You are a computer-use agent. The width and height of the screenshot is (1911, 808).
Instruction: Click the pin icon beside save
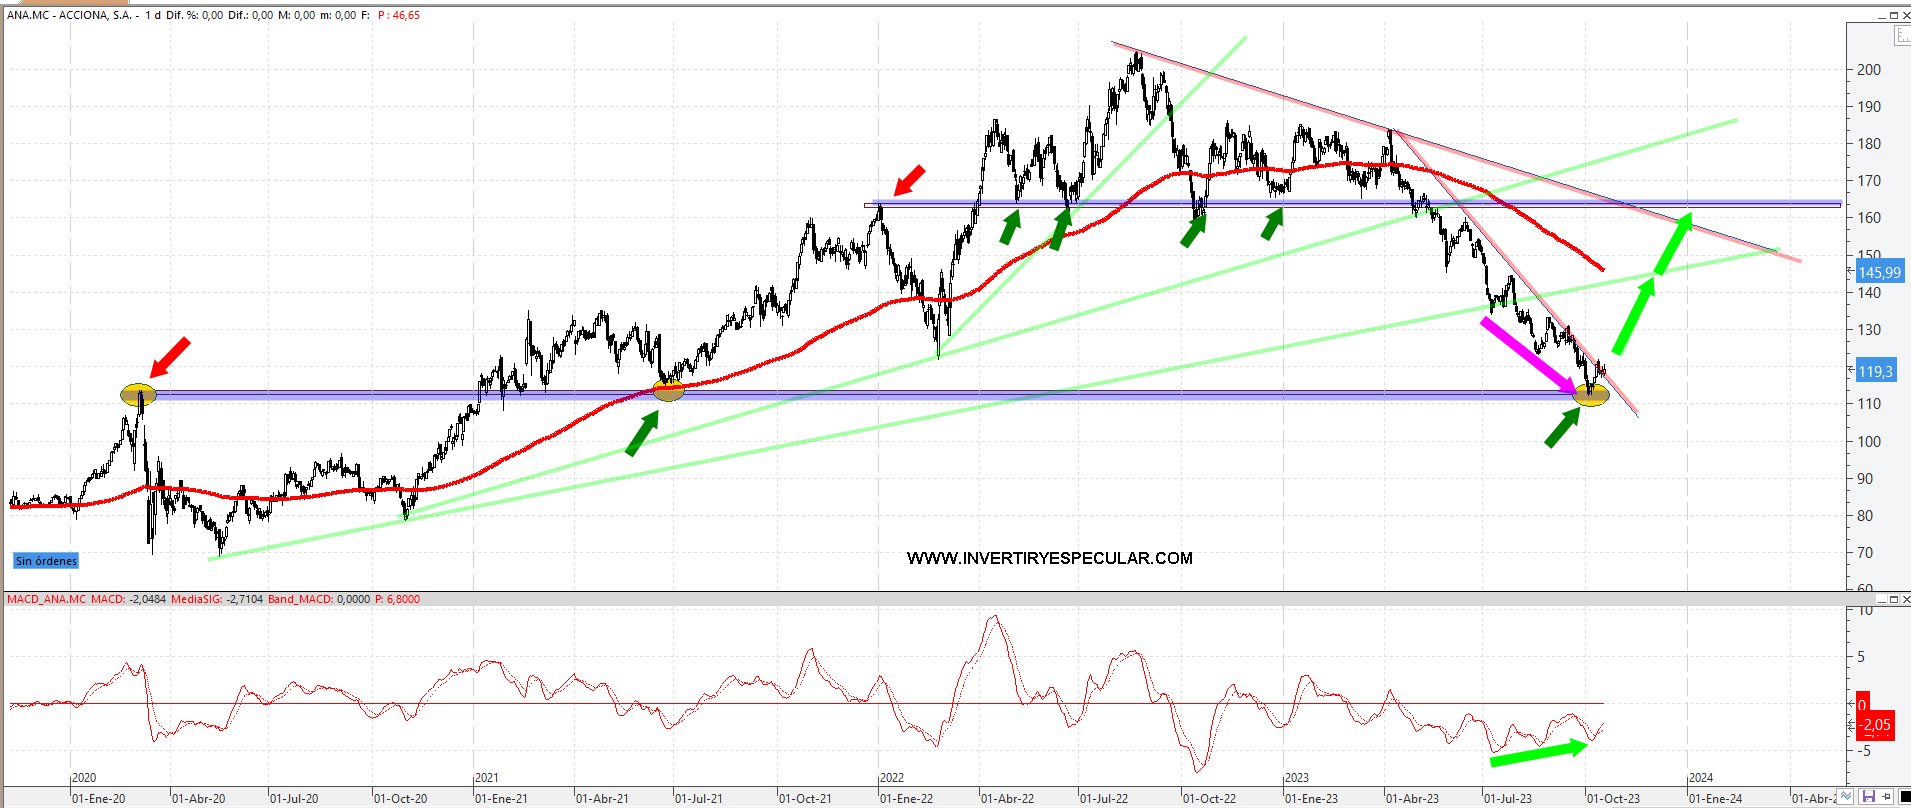(x=1886, y=797)
